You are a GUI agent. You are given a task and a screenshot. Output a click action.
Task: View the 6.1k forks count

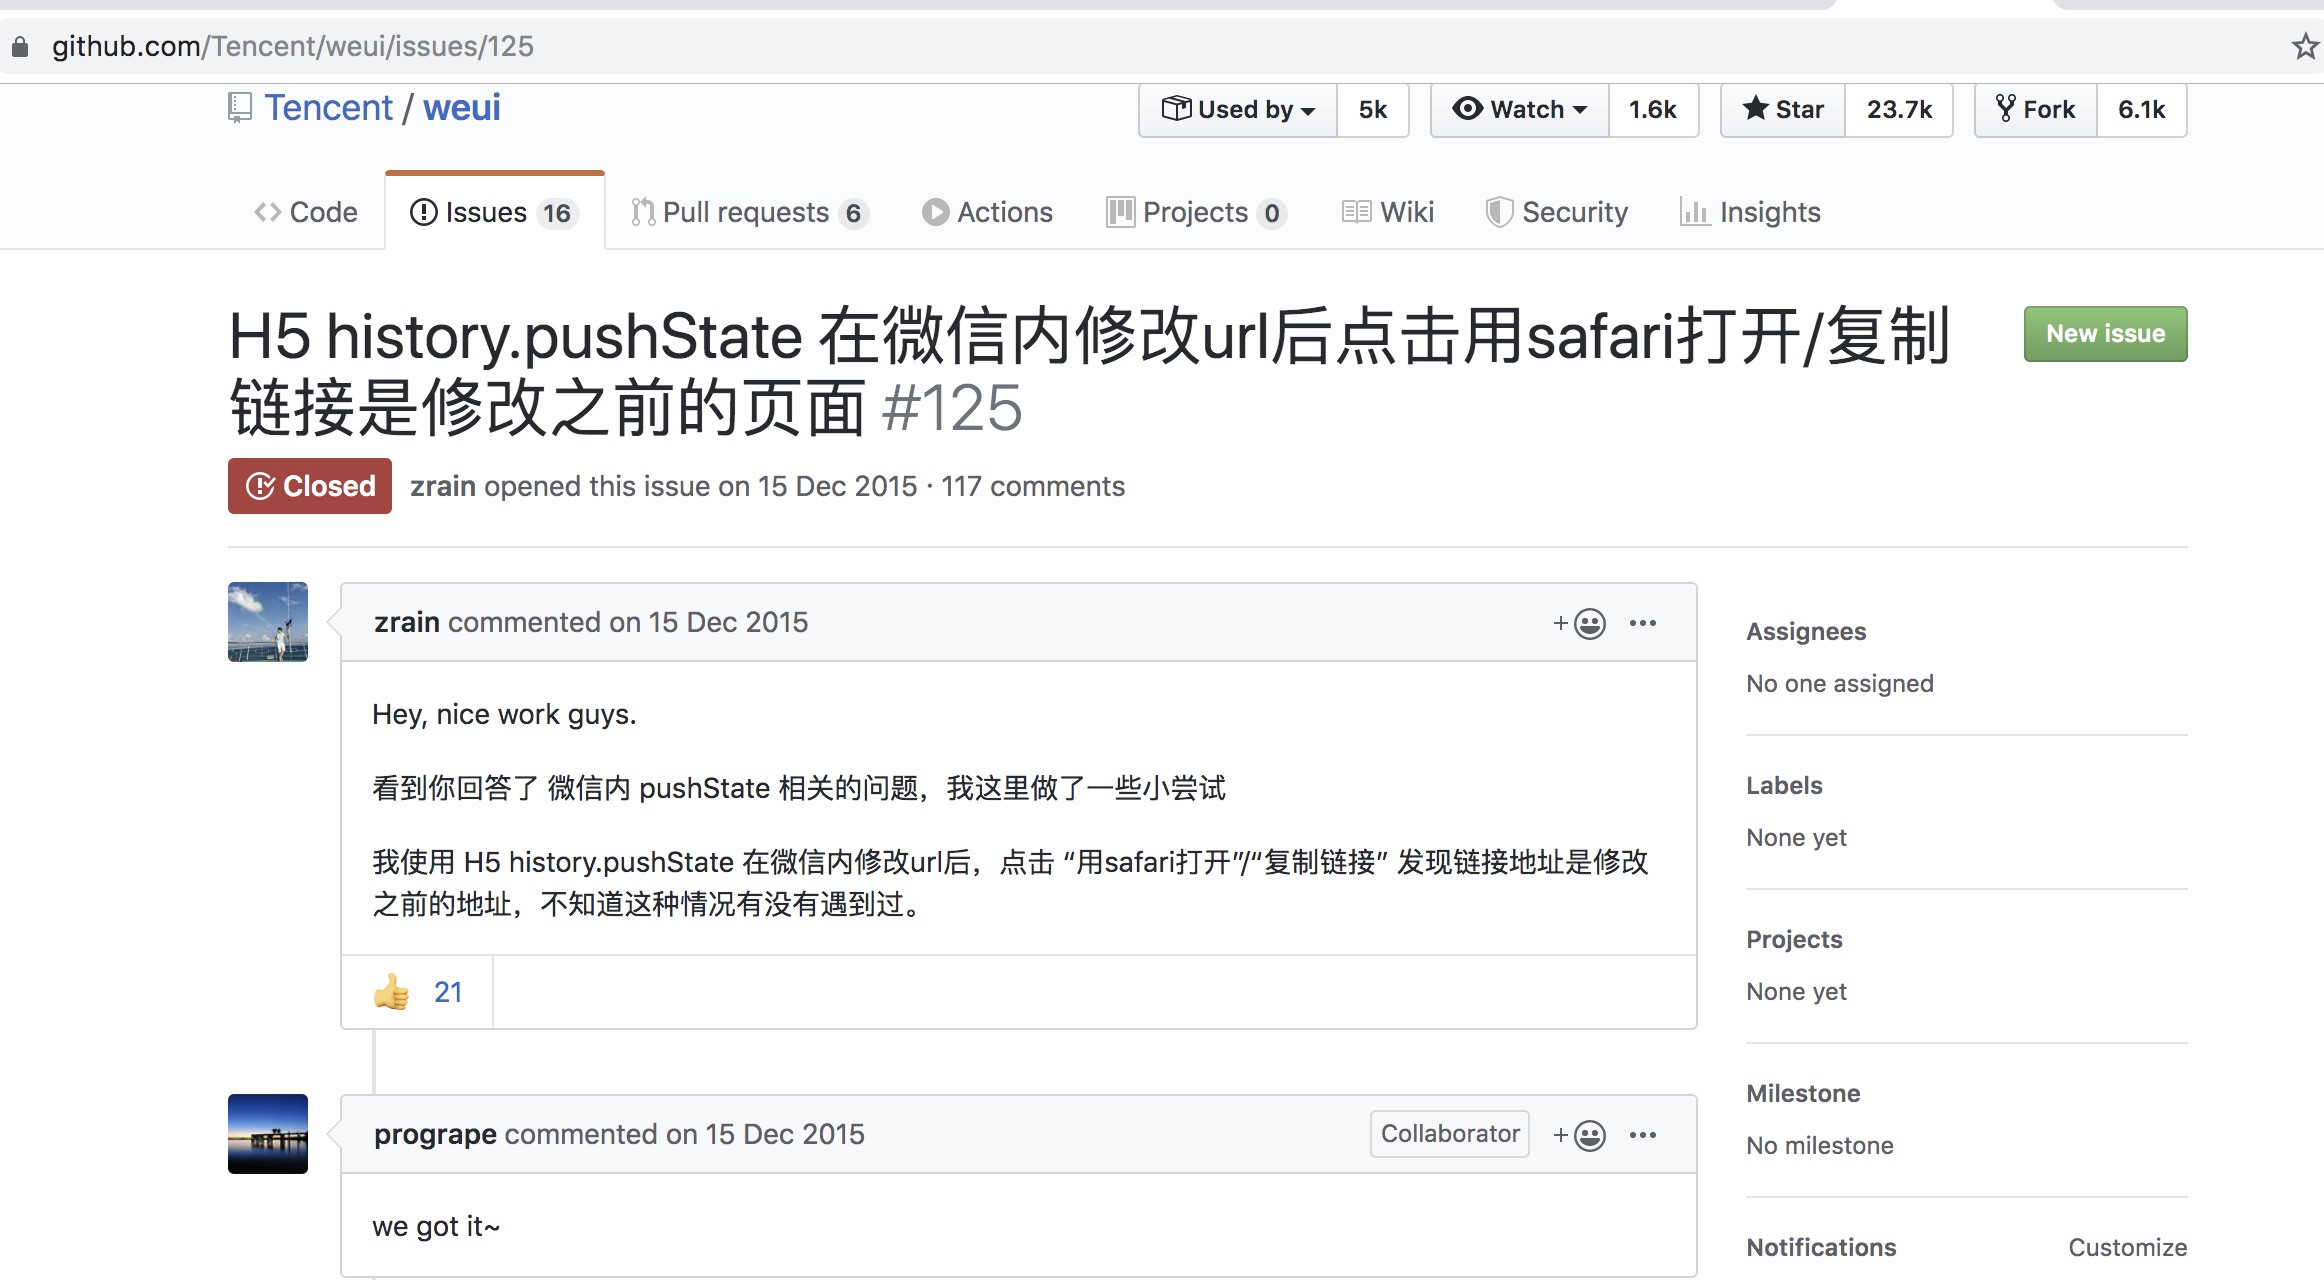(x=2142, y=109)
